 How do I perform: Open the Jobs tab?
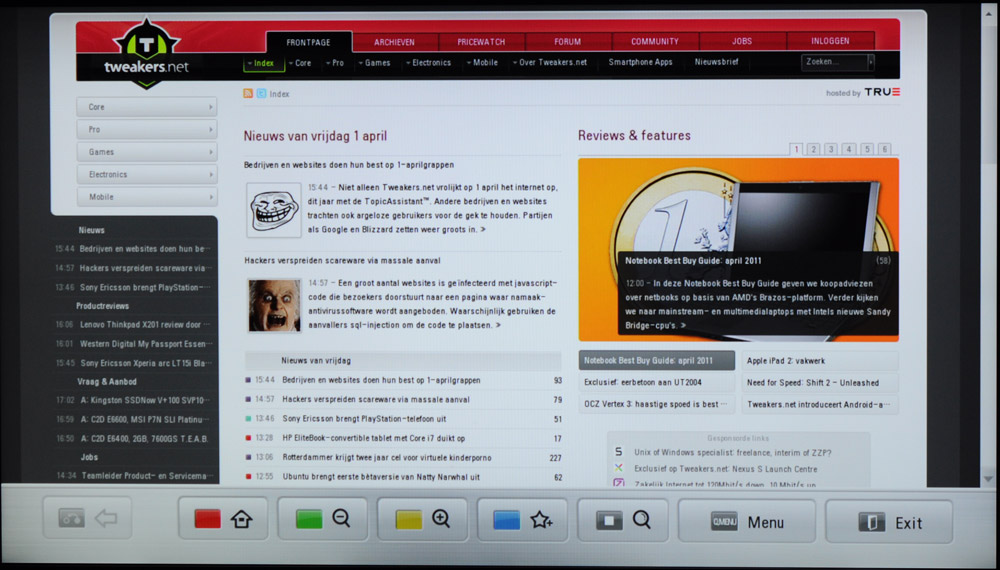coord(742,41)
